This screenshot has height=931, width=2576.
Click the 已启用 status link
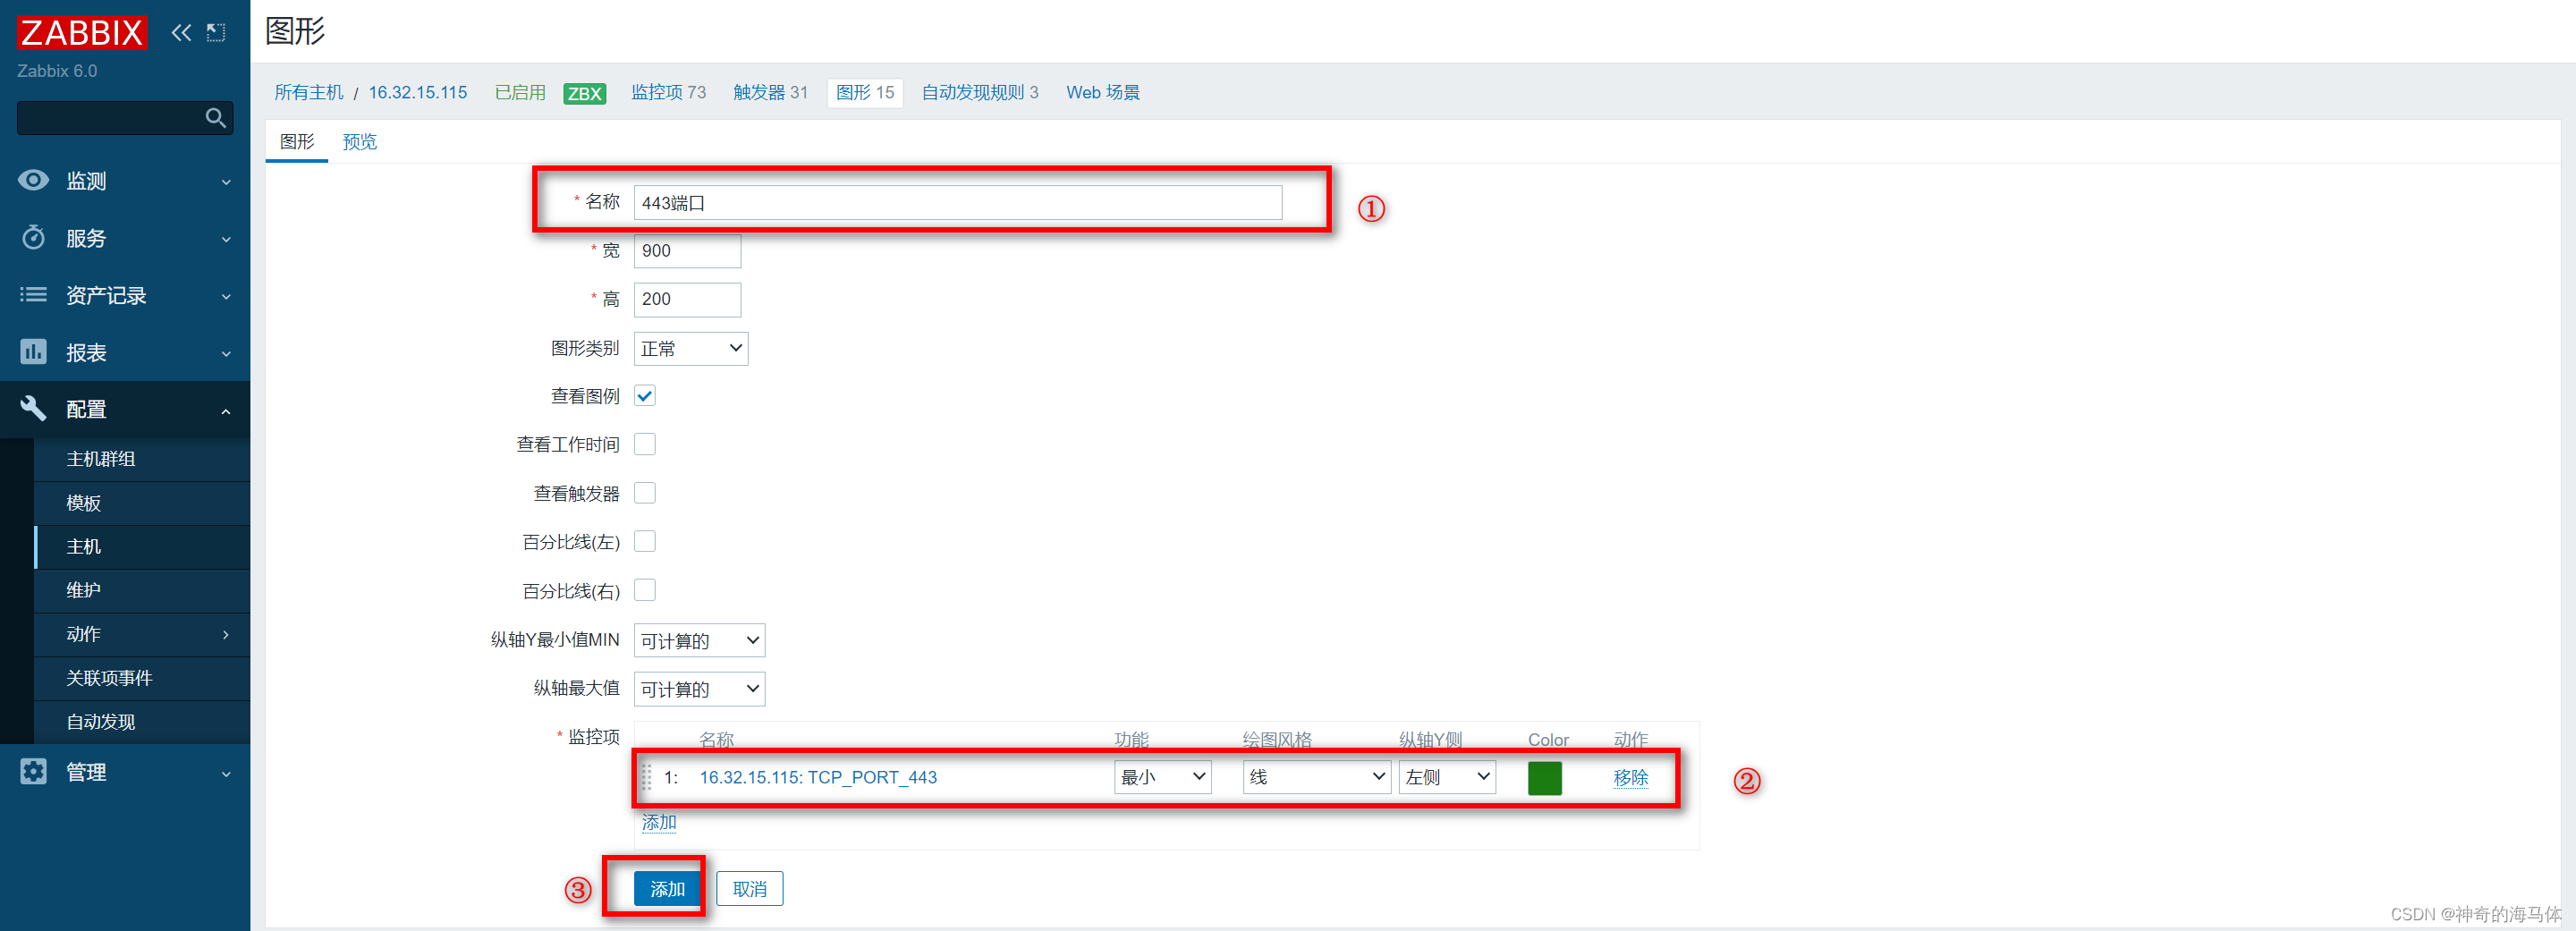pyautogui.click(x=520, y=92)
